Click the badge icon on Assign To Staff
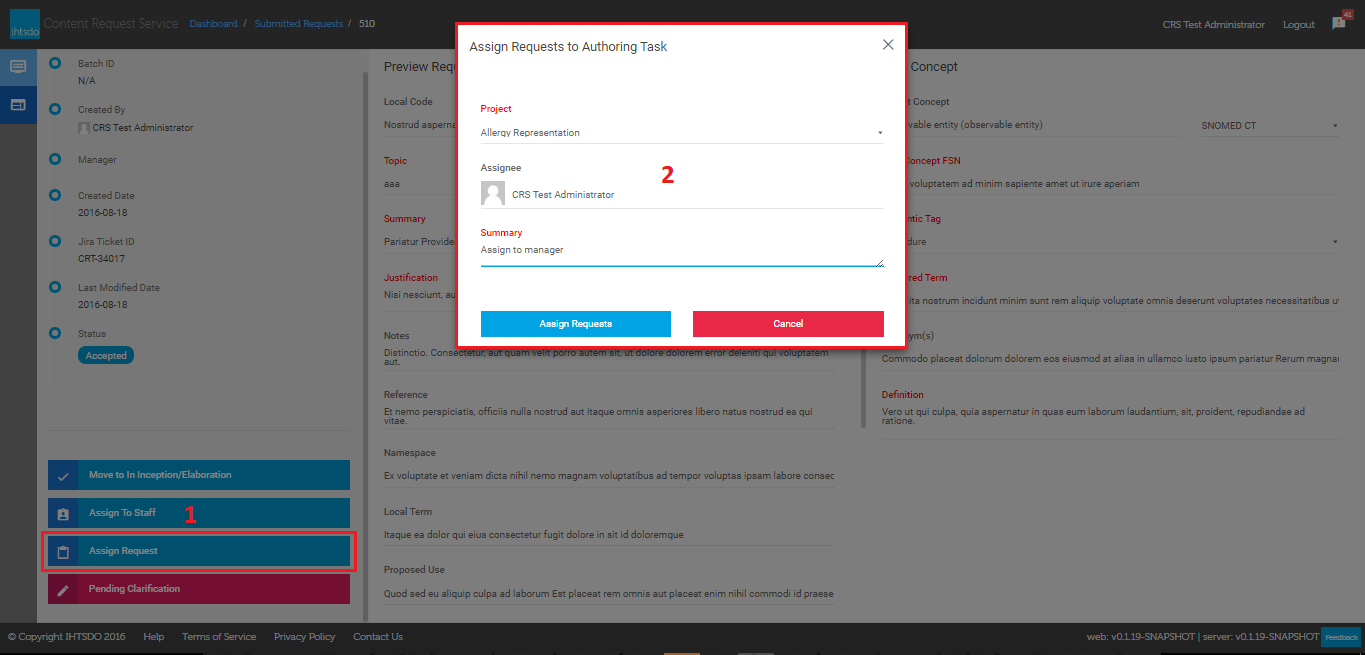1365x655 pixels. click(x=63, y=514)
